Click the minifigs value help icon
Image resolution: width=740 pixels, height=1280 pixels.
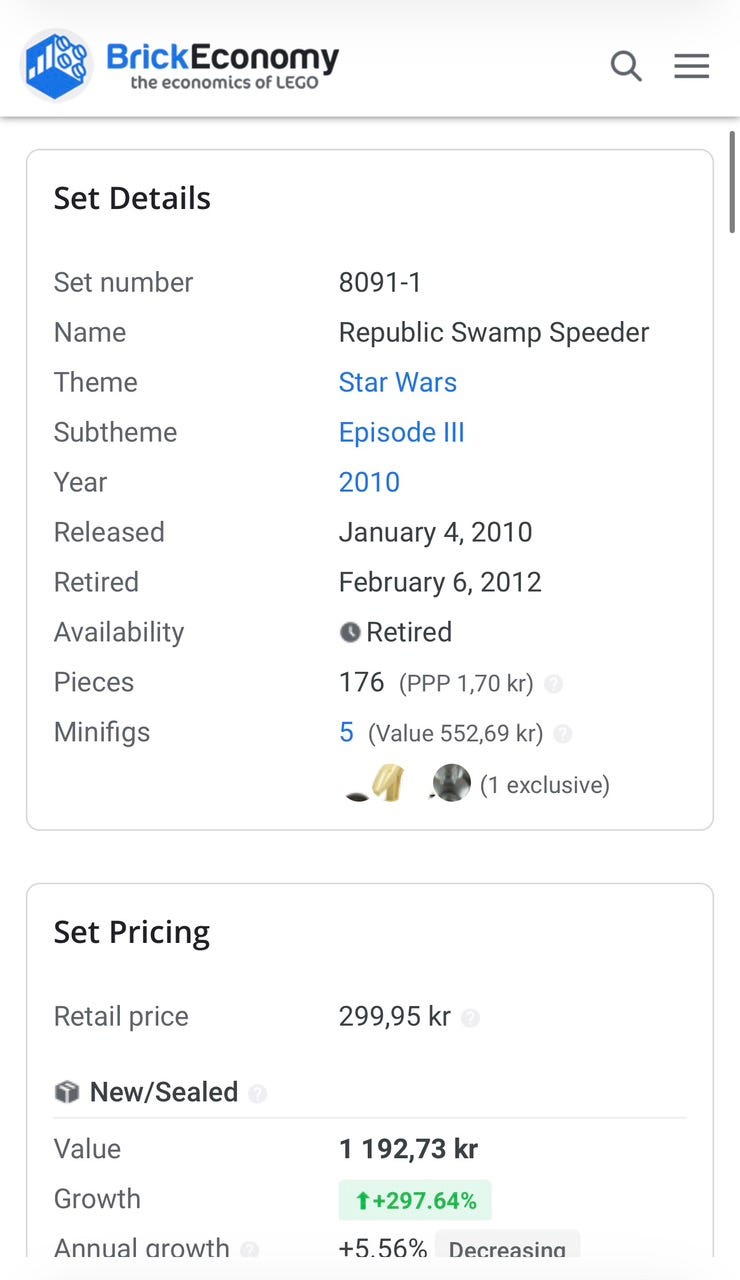click(563, 734)
